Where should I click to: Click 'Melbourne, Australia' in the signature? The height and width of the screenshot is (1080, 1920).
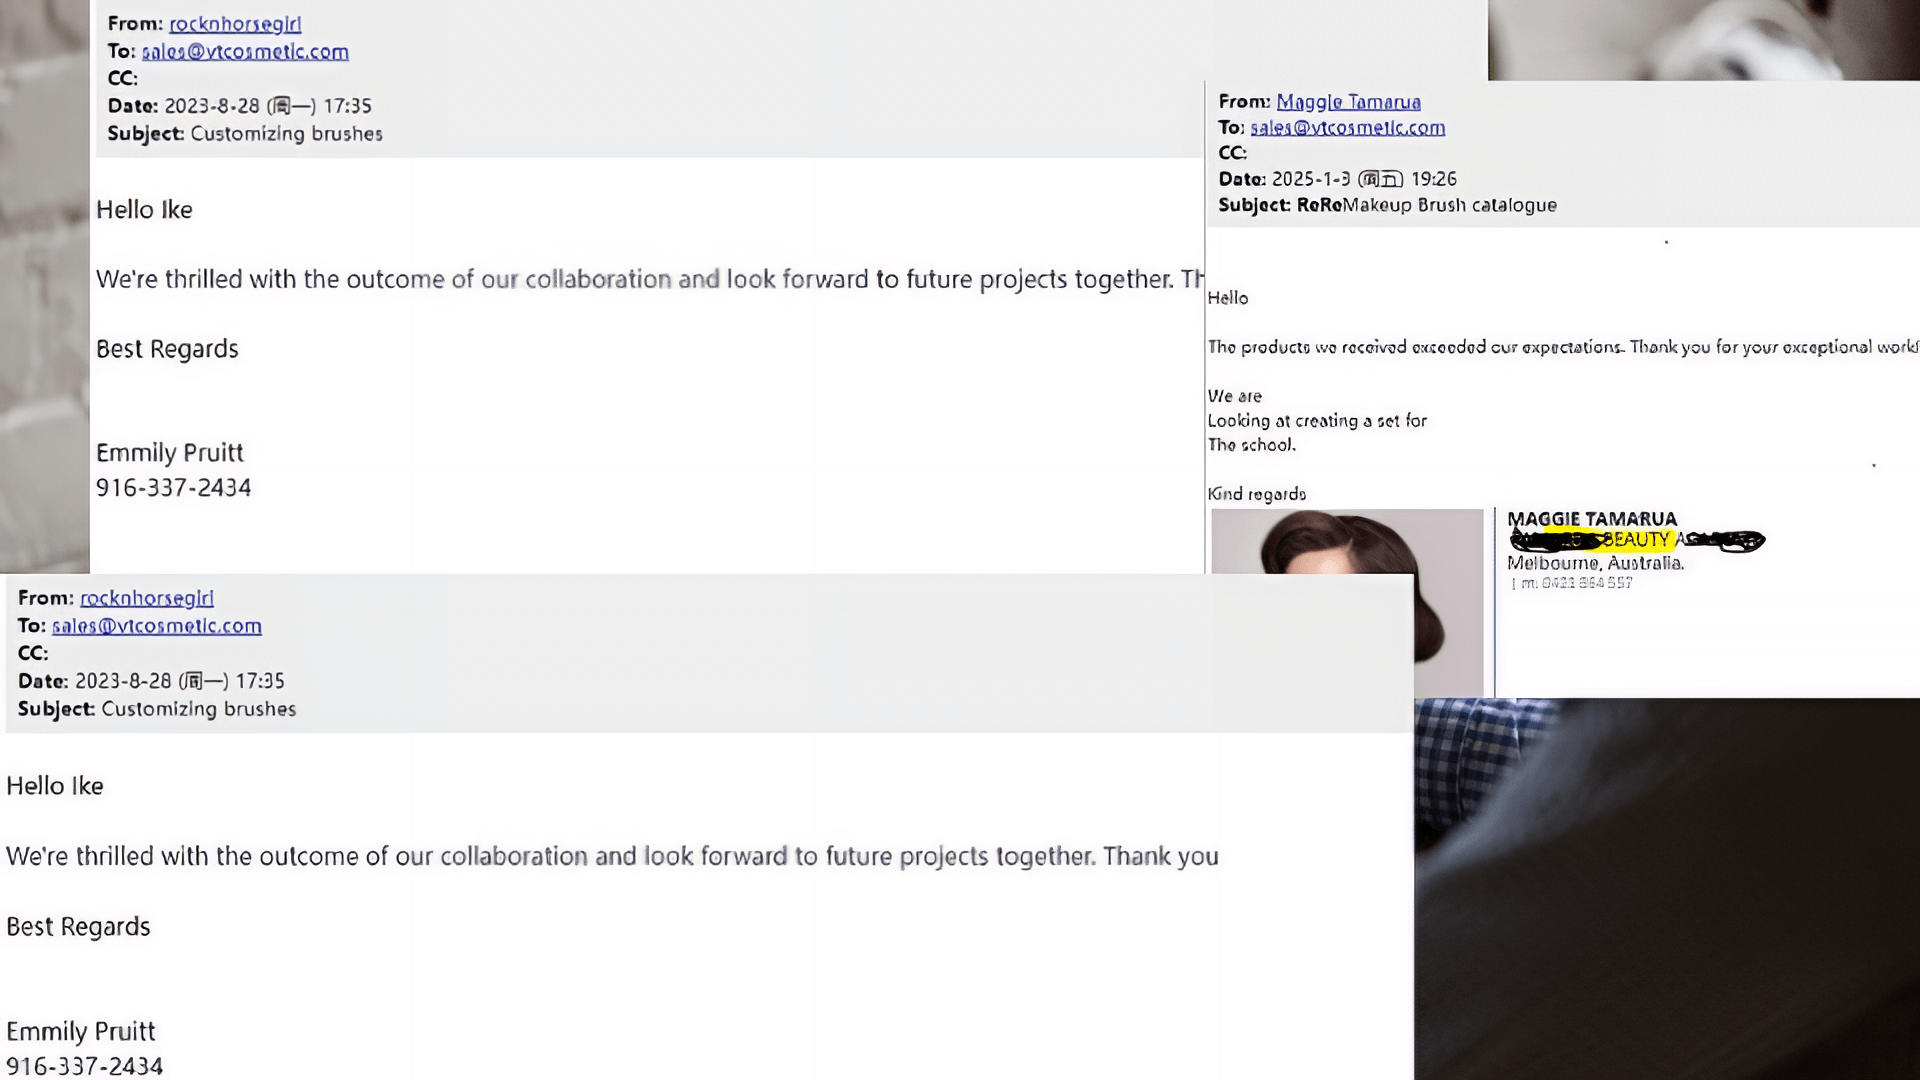[x=1596, y=563]
